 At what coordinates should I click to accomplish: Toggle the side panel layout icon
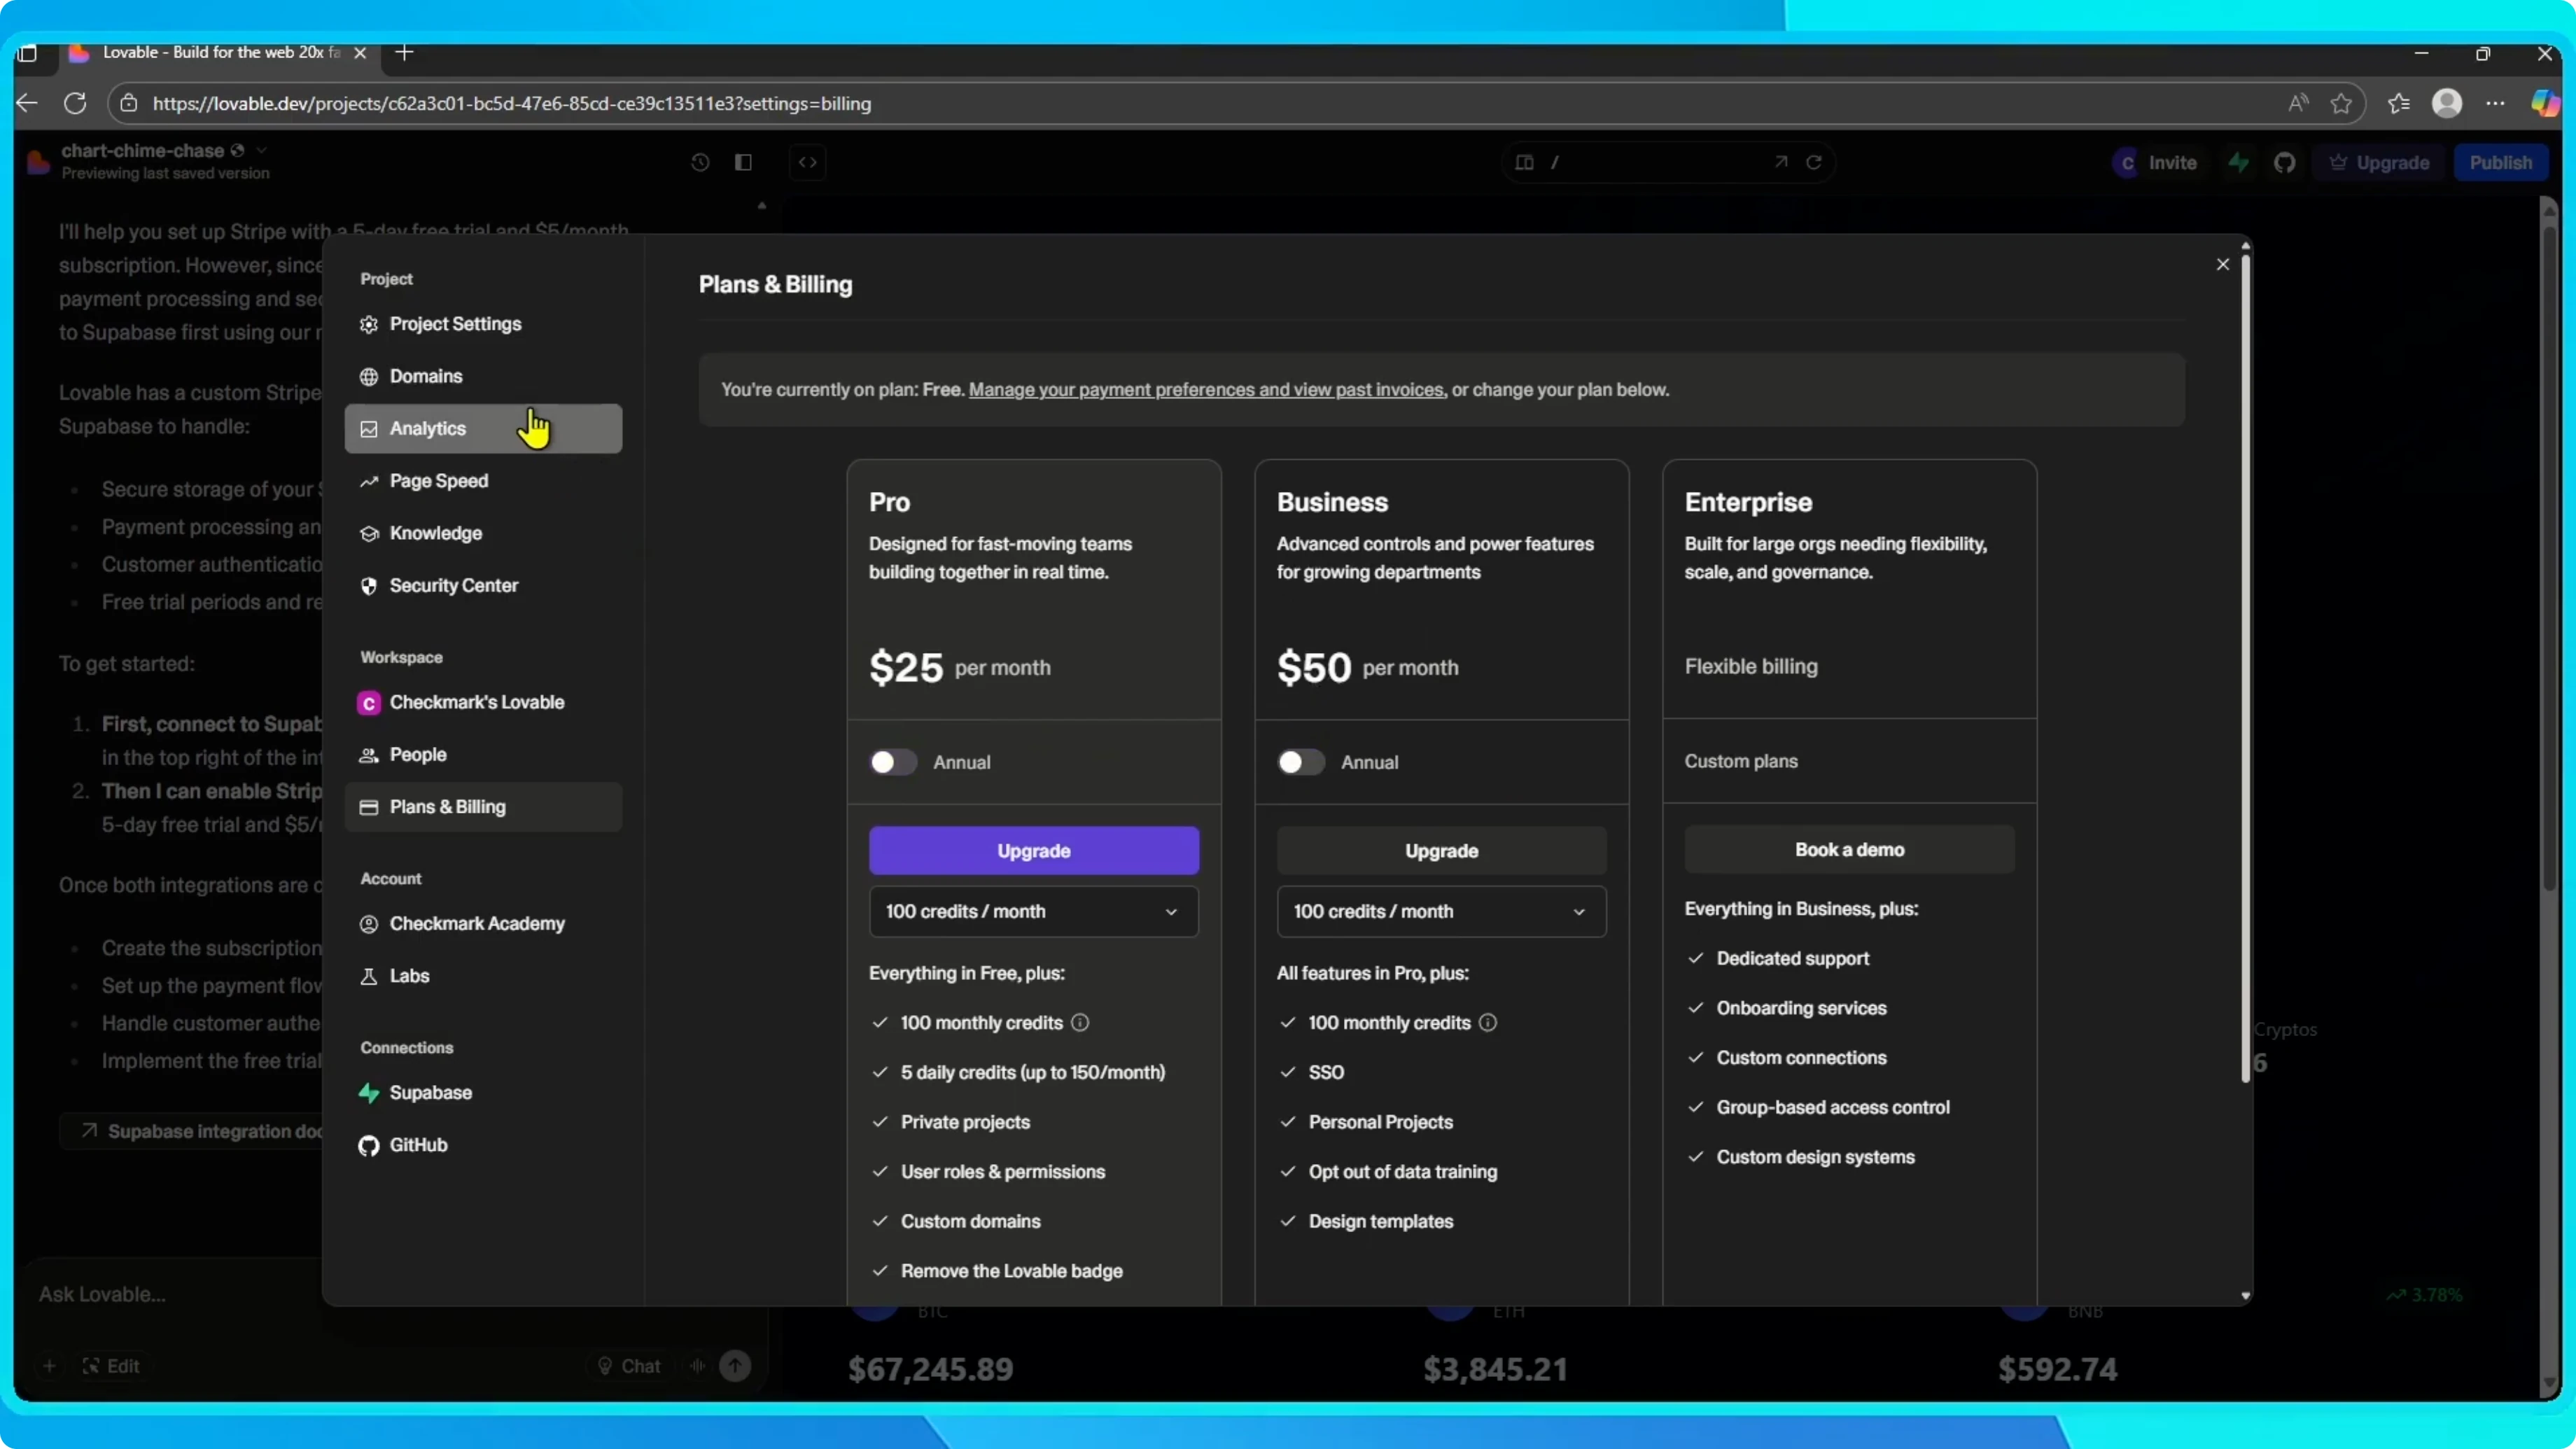coord(743,162)
